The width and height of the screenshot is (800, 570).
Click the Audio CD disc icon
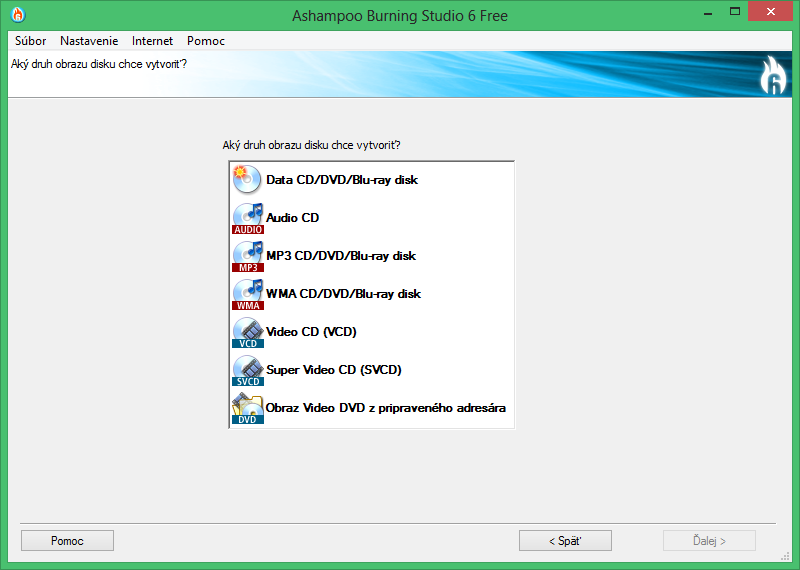(248, 218)
